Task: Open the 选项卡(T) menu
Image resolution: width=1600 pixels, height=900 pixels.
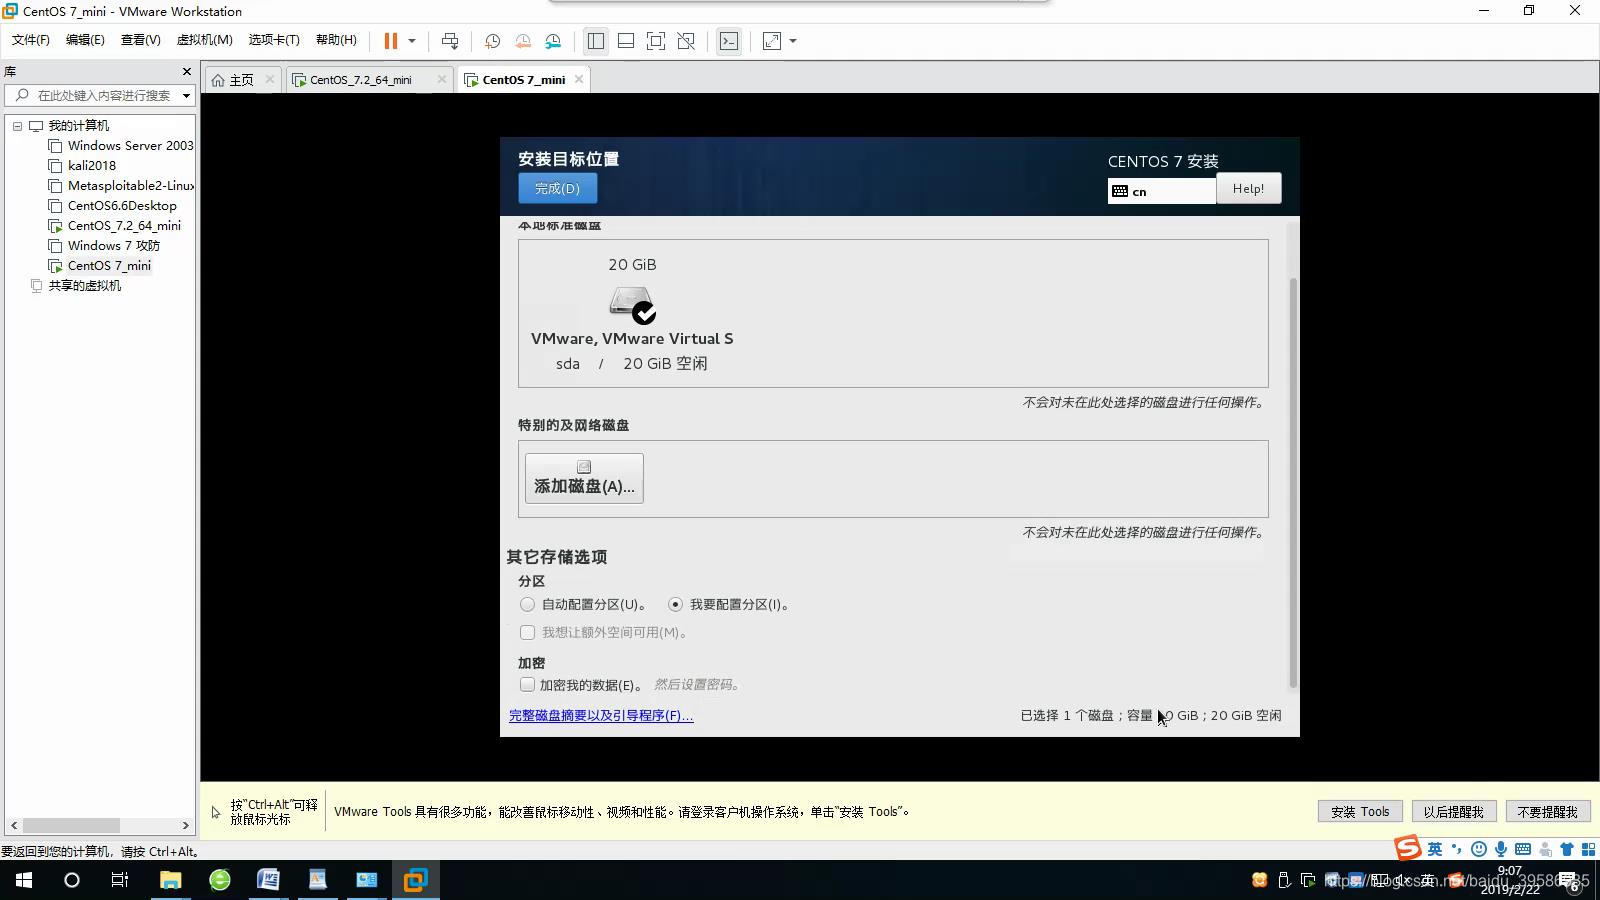Action: [274, 40]
